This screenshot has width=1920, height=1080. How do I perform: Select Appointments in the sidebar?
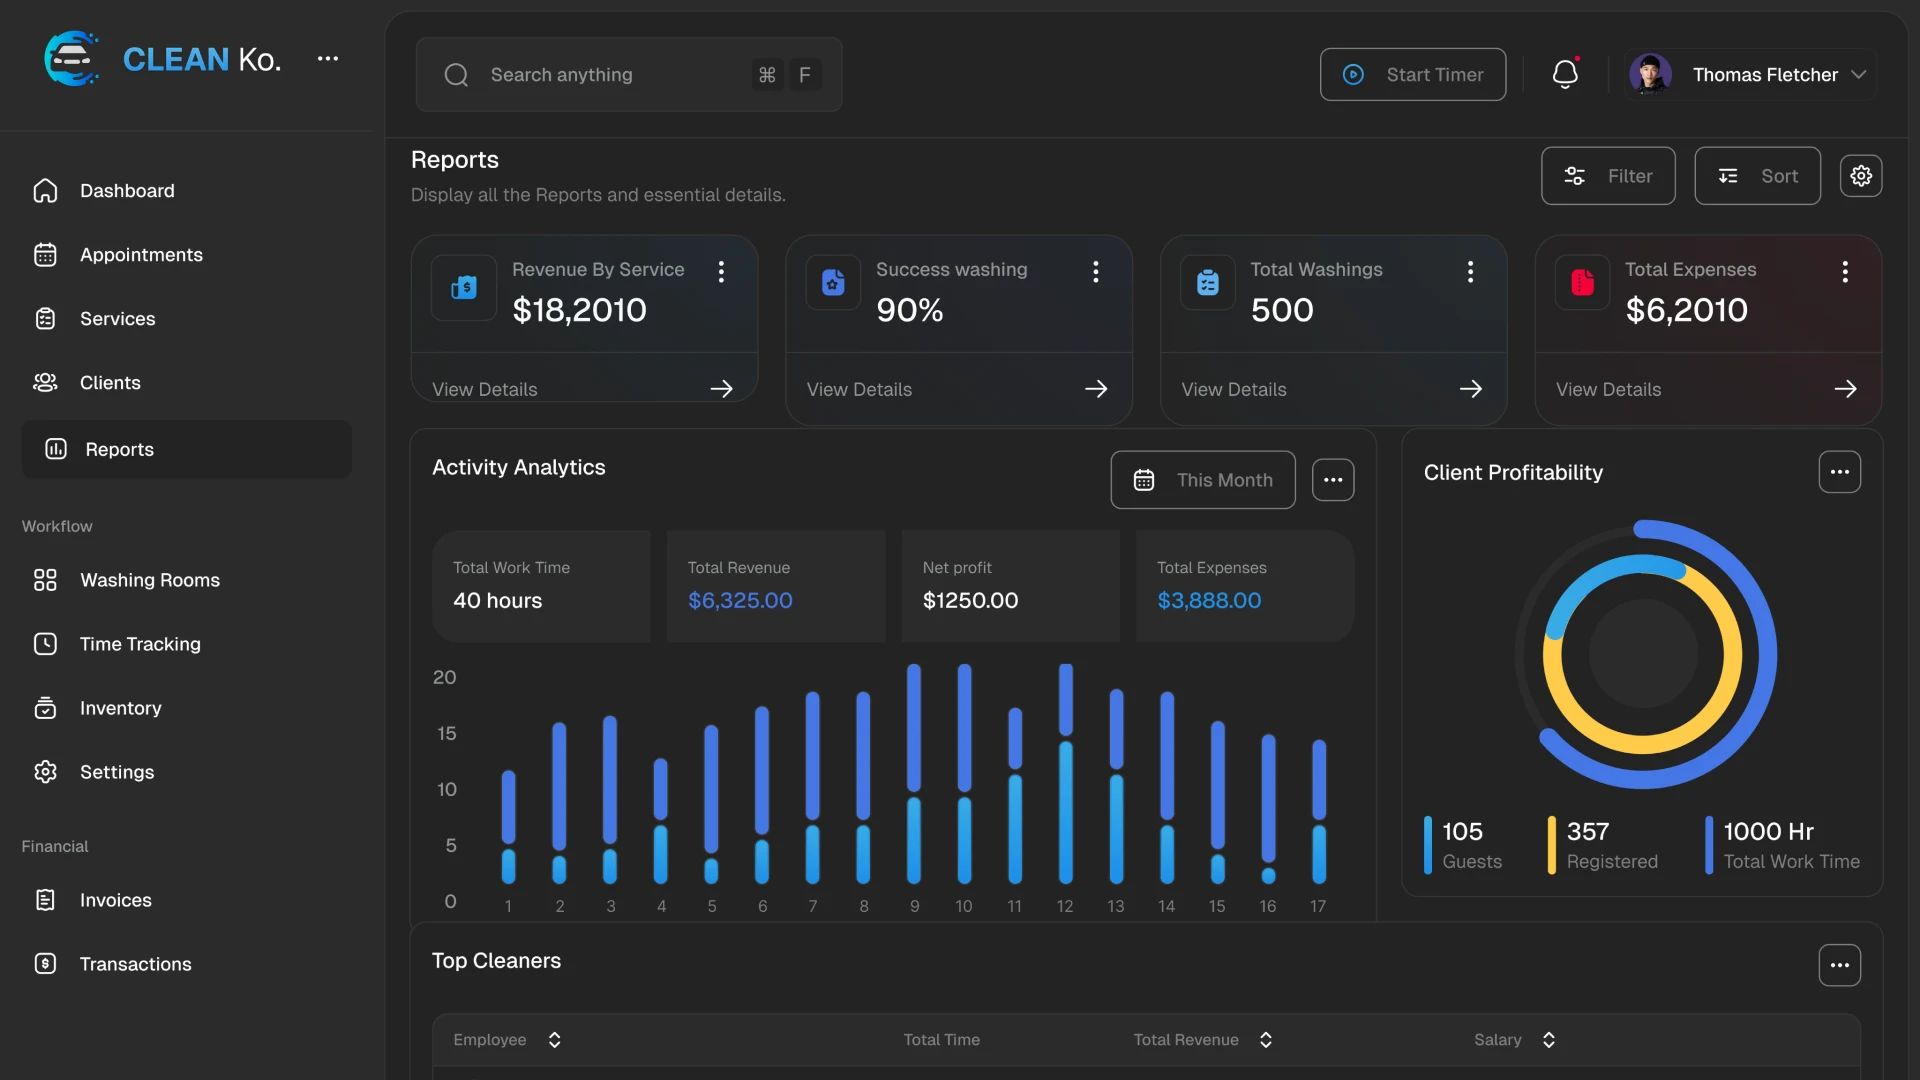[x=141, y=255]
